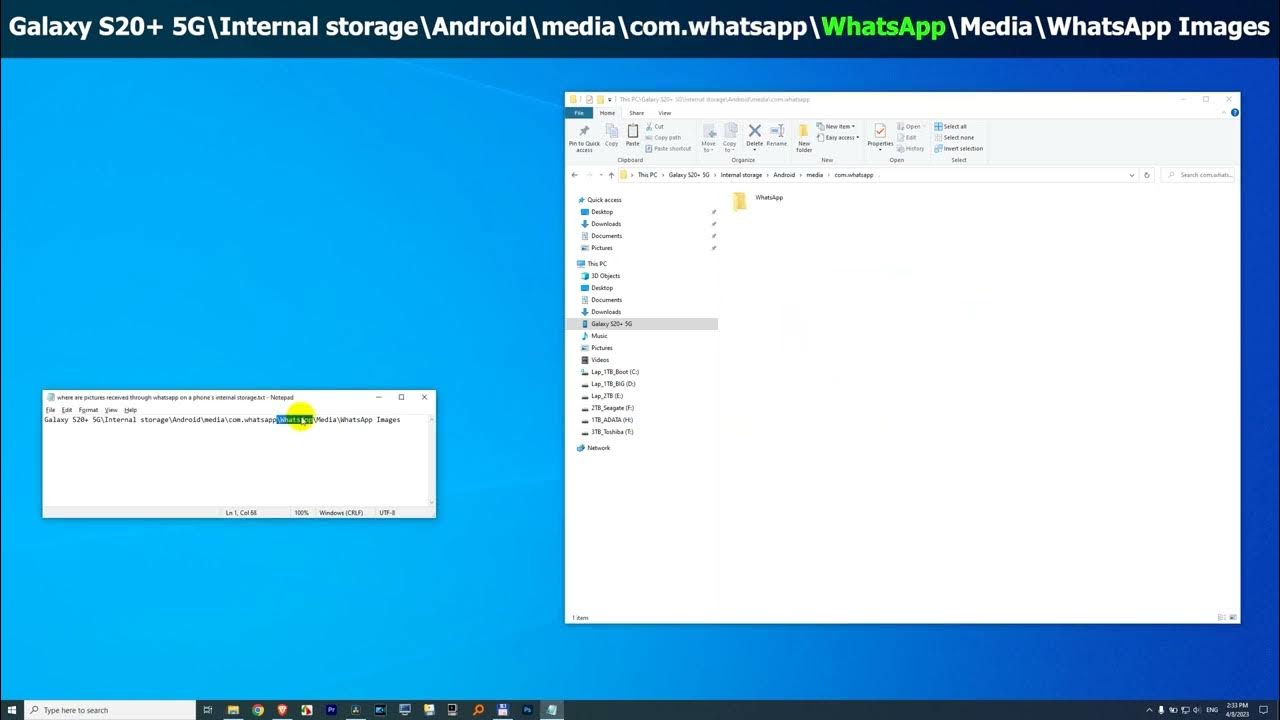
Task: Click Internal storage in the address bar
Action: click(x=741, y=175)
